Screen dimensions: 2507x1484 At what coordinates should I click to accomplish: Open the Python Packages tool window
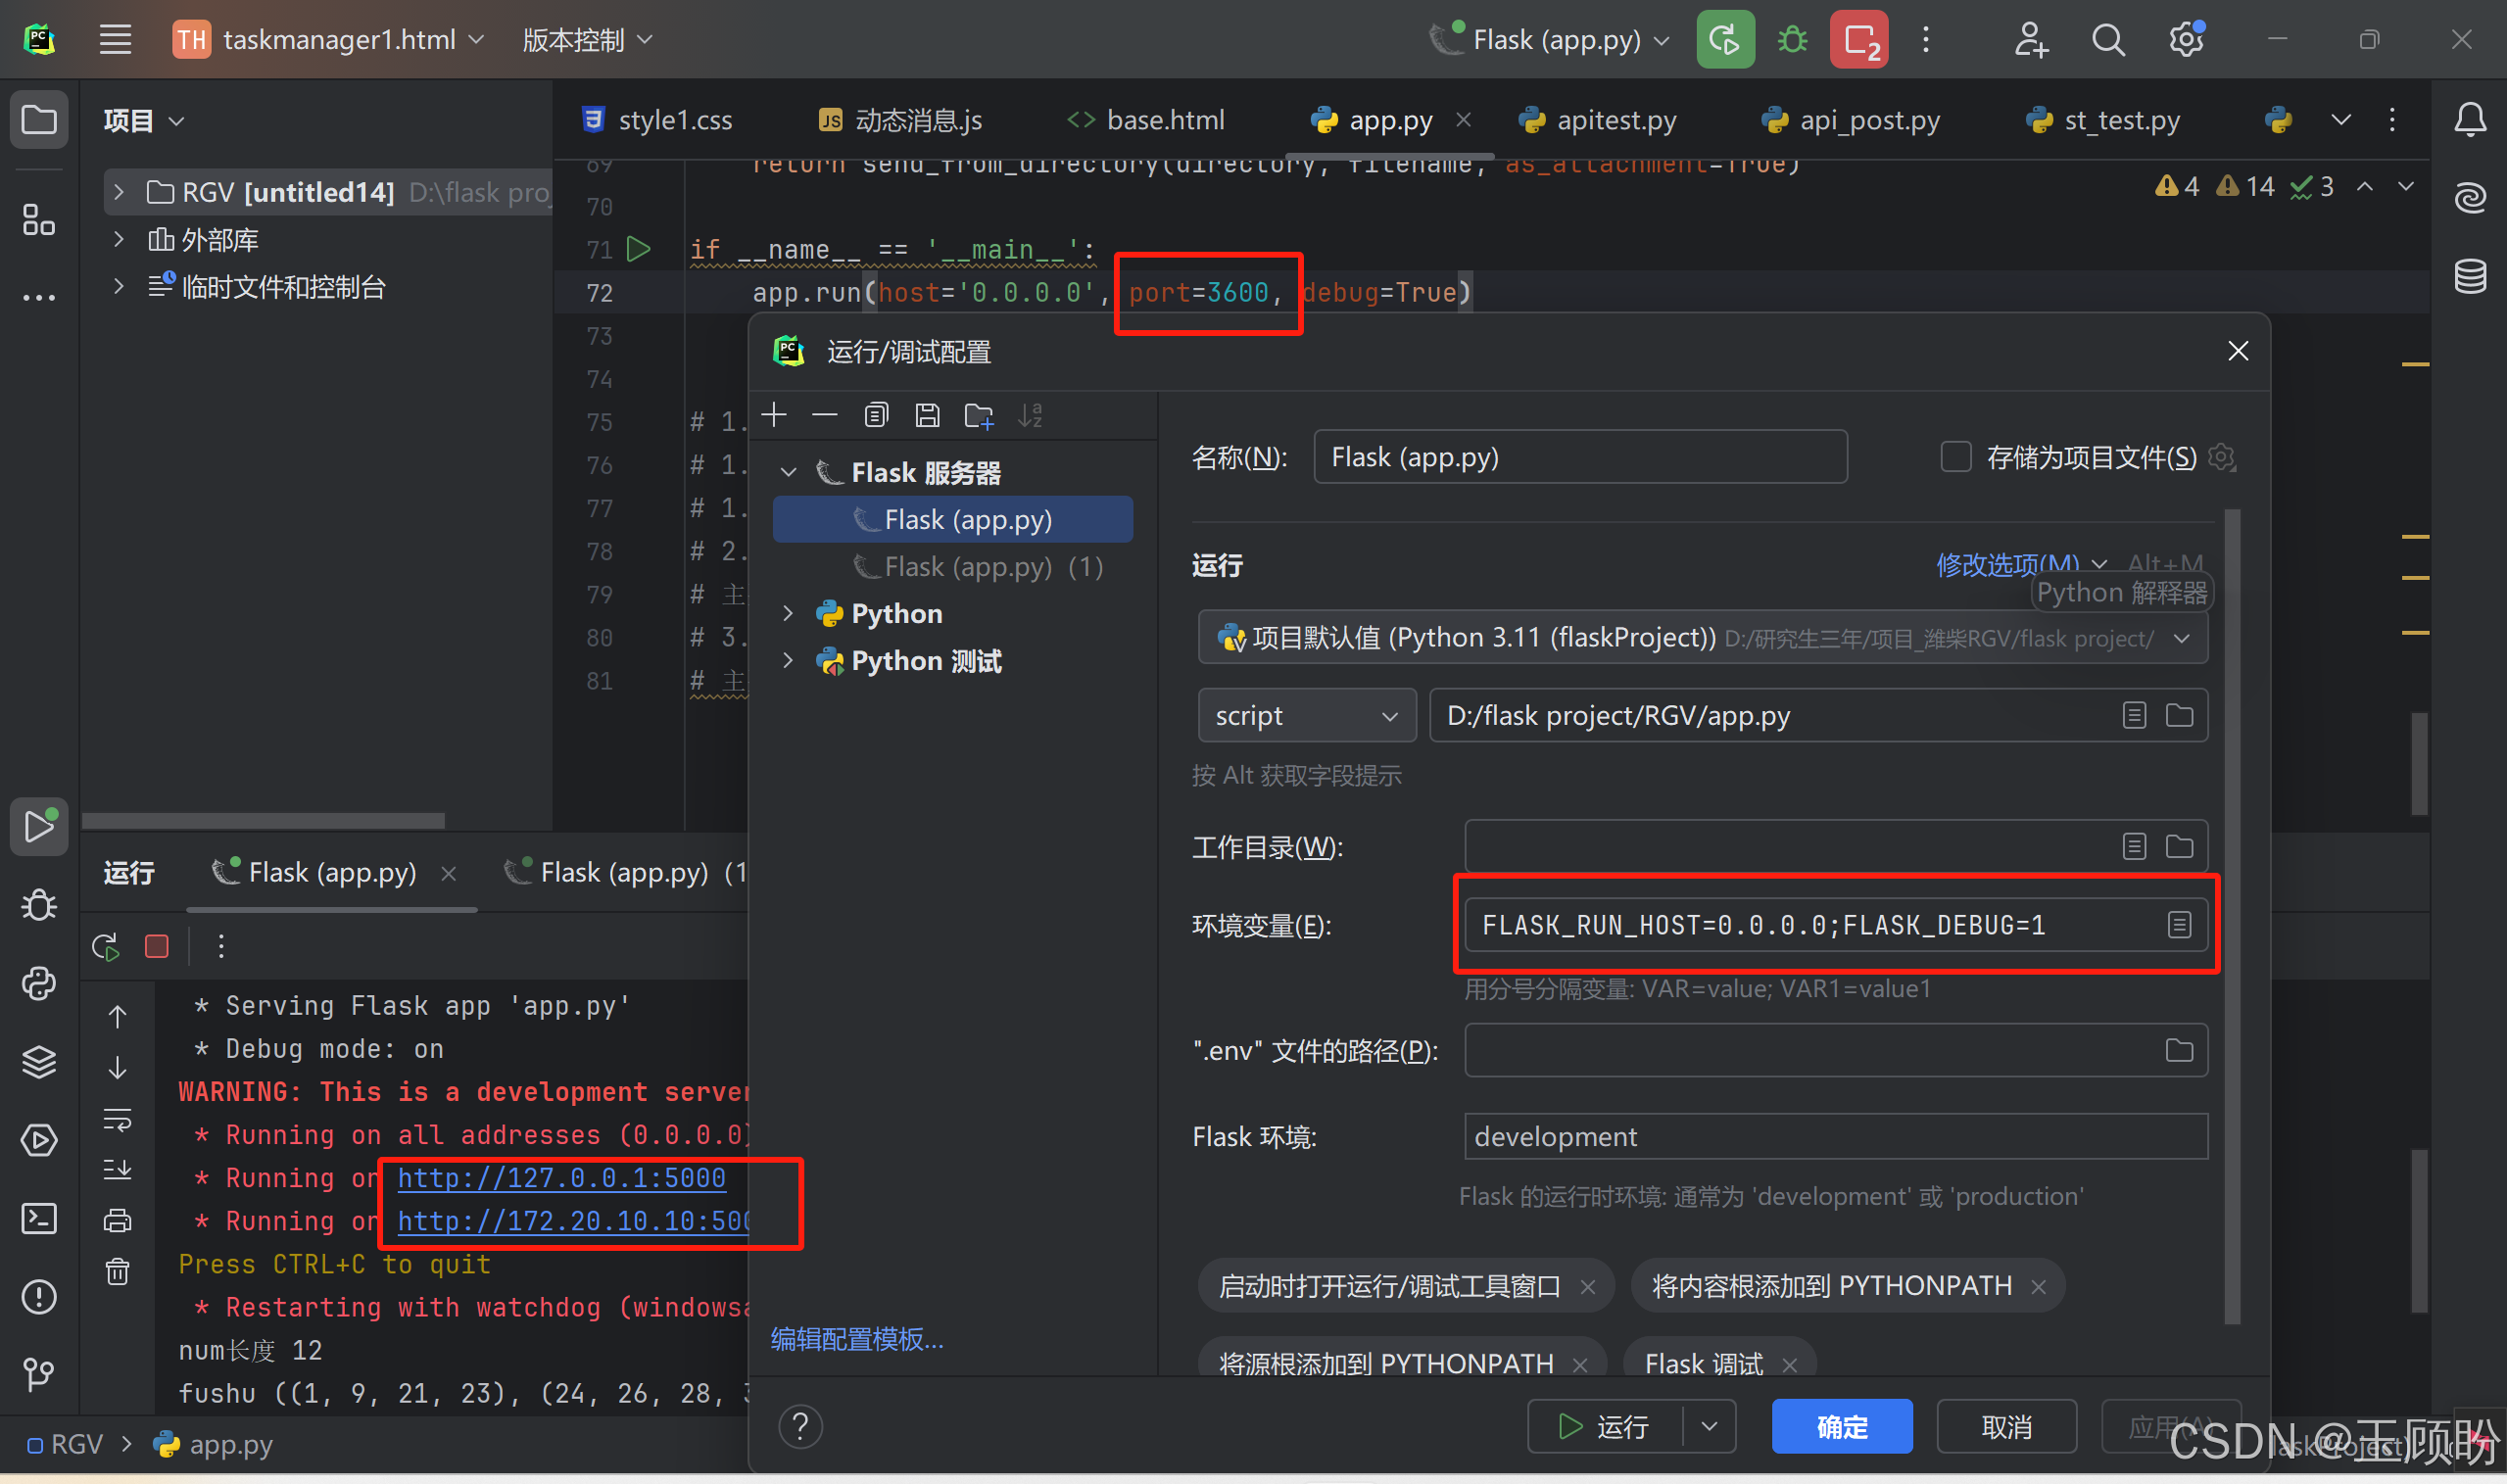[x=39, y=1061]
